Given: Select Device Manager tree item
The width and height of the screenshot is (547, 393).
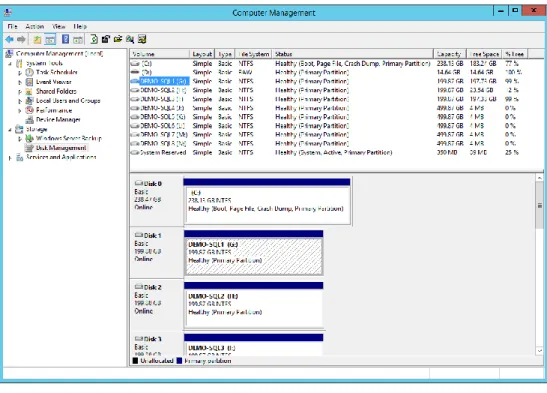Looking at the screenshot, I should point(58,120).
